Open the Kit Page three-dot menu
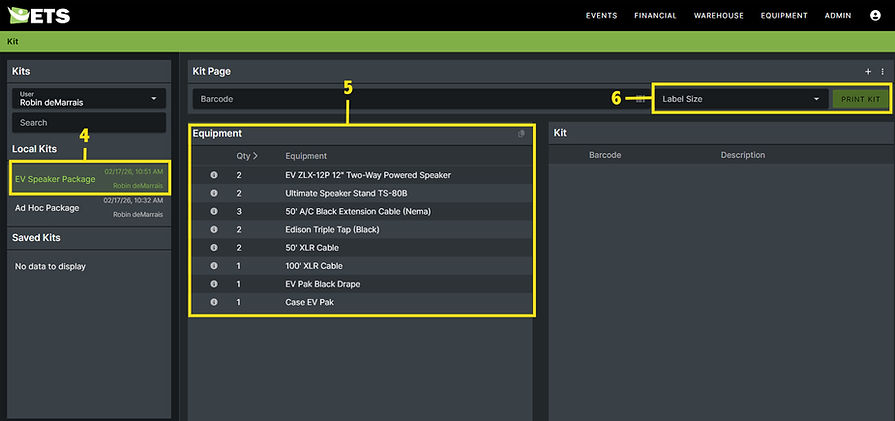This screenshot has height=421, width=895. tap(882, 72)
